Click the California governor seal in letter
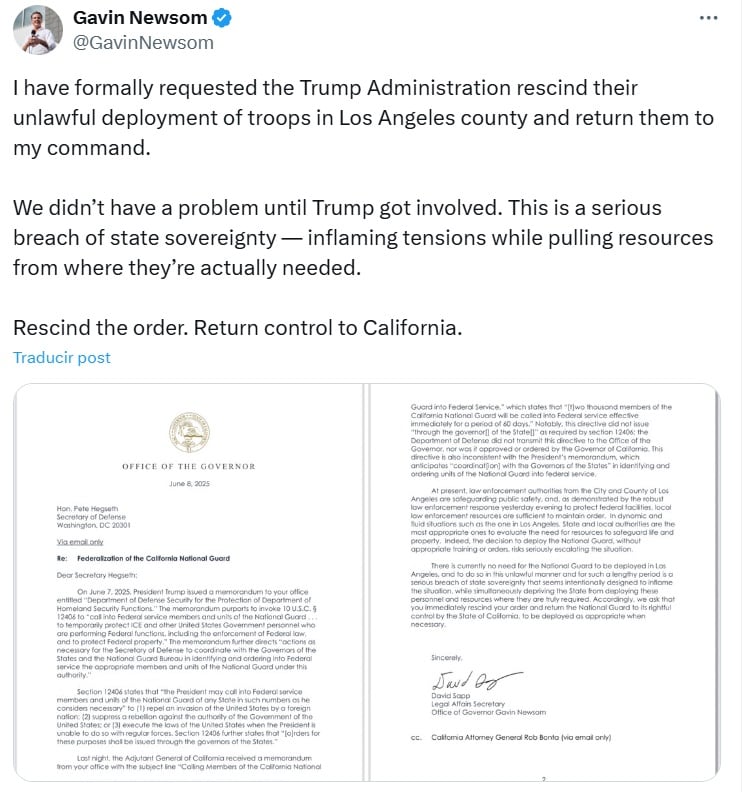This screenshot has width=746, height=792. point(189,433)
